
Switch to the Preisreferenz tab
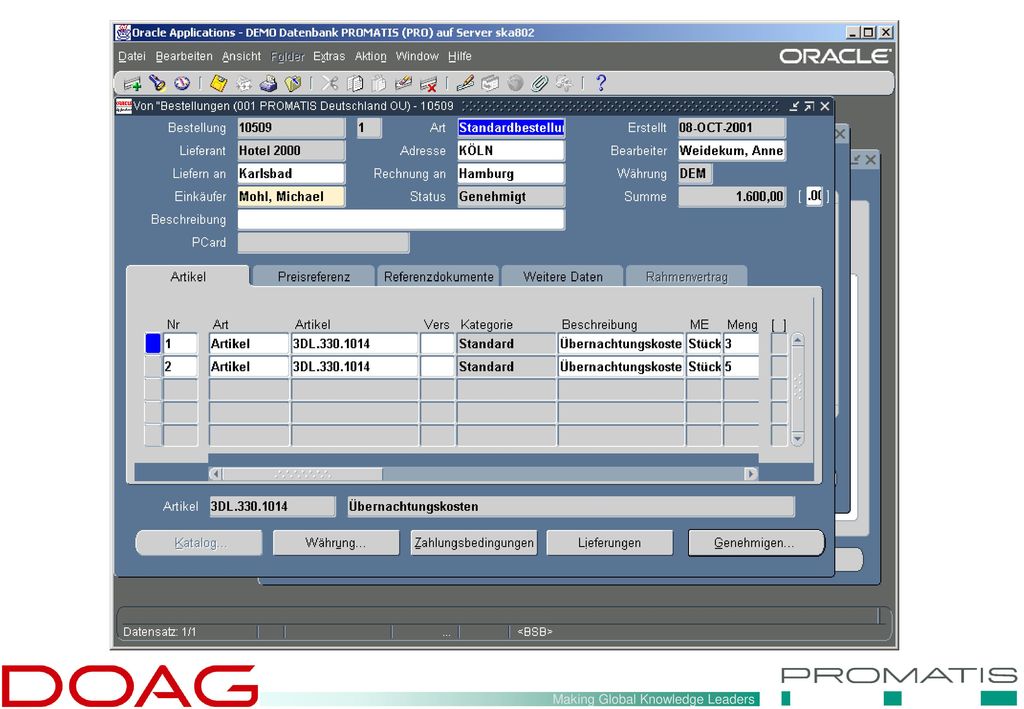(313, 276)
